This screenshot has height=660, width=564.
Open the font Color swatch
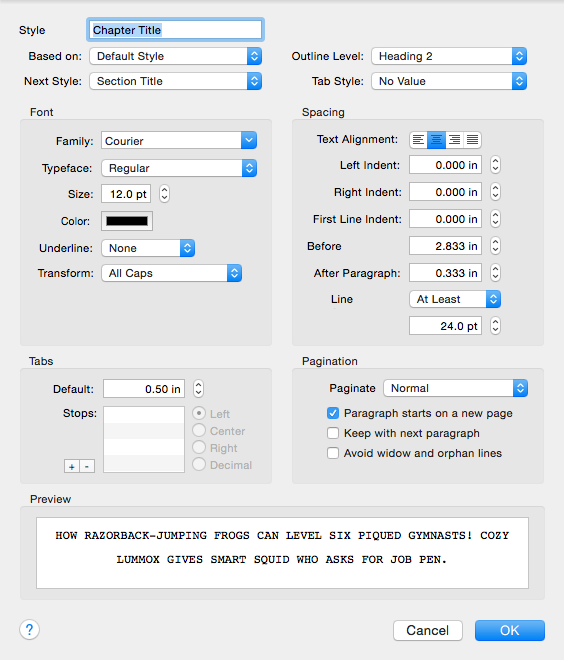click(127, 221)
